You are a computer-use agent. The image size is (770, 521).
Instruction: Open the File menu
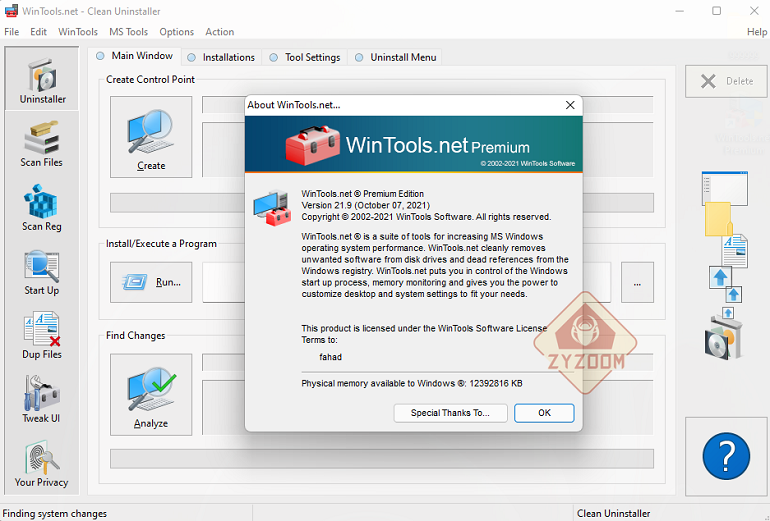pyautogui.click(x=12, y=32)
